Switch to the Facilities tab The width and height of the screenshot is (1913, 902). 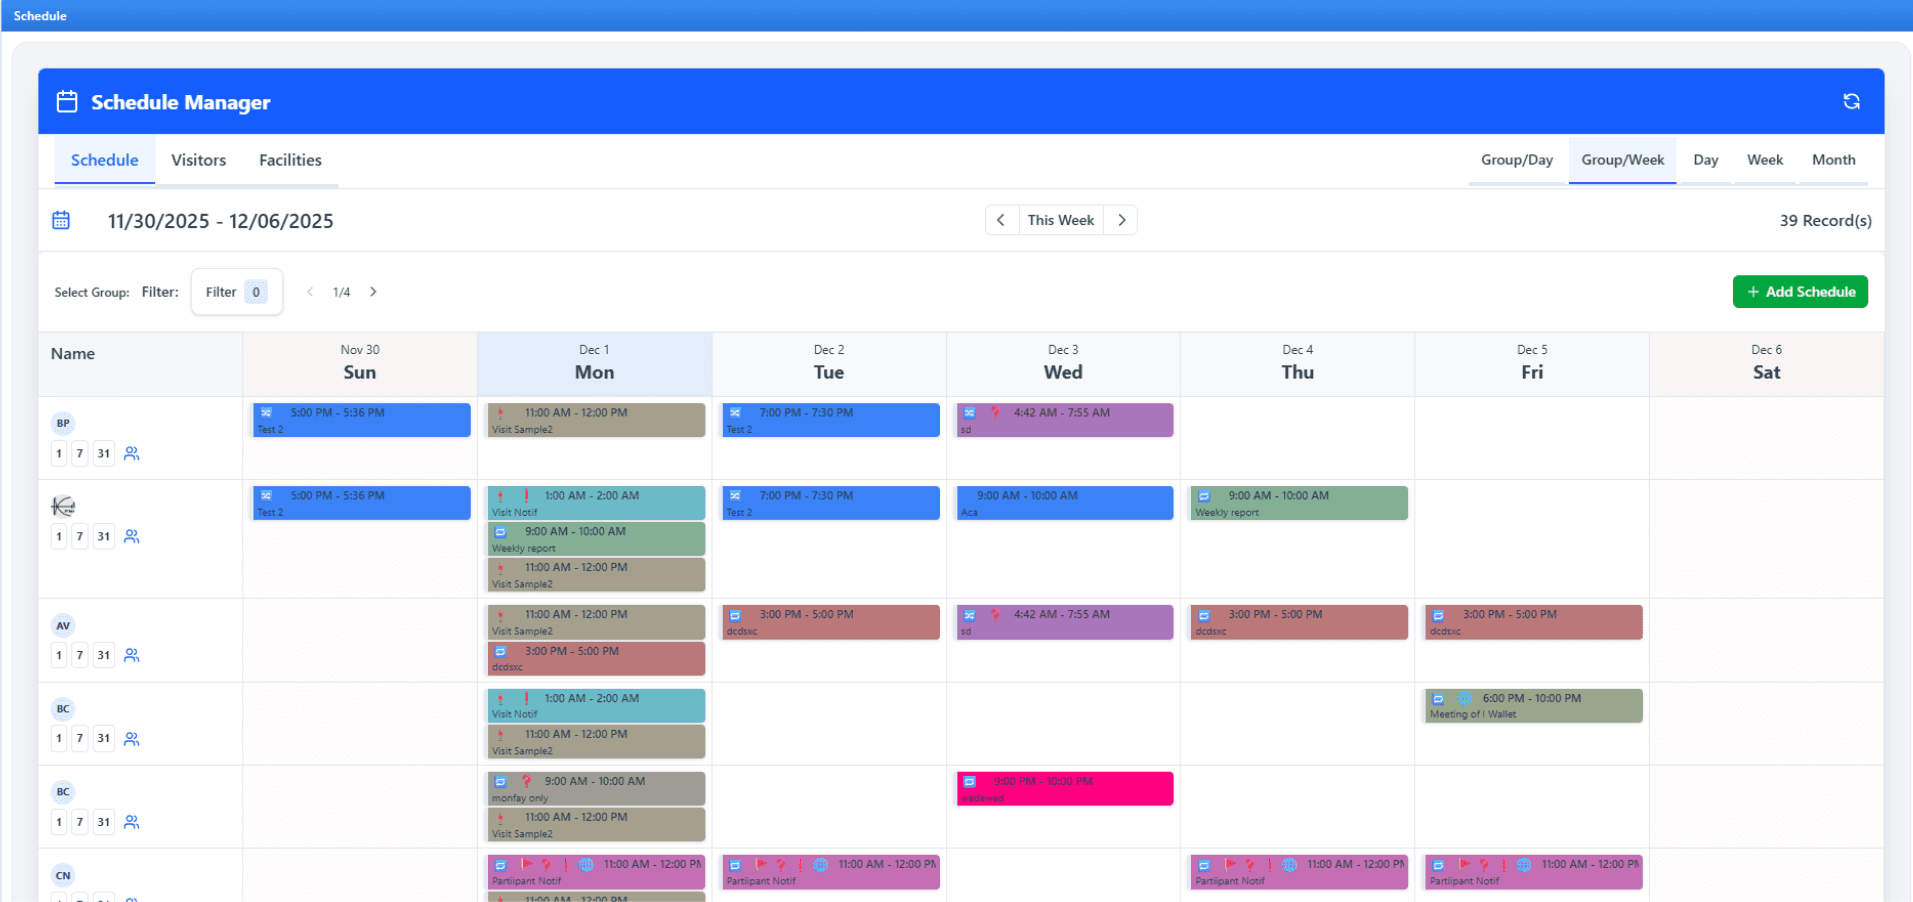[290, 160]
